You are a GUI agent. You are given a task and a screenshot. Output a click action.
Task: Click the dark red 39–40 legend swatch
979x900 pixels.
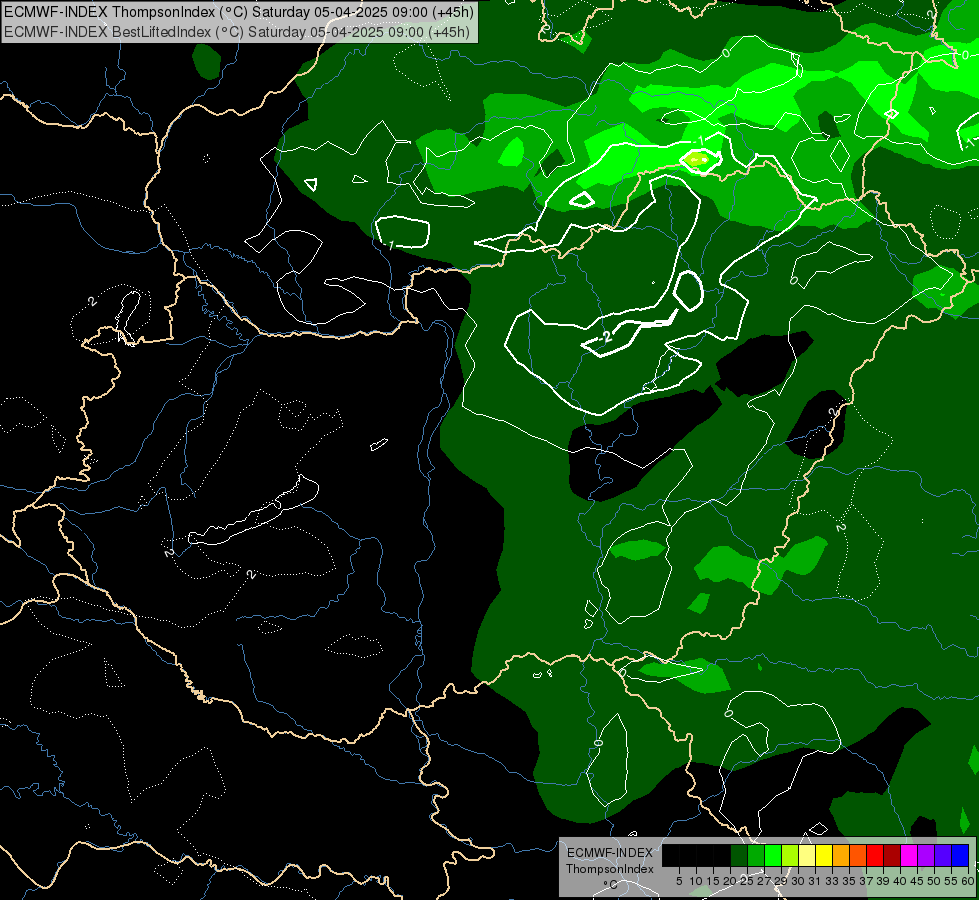point(892,855)
